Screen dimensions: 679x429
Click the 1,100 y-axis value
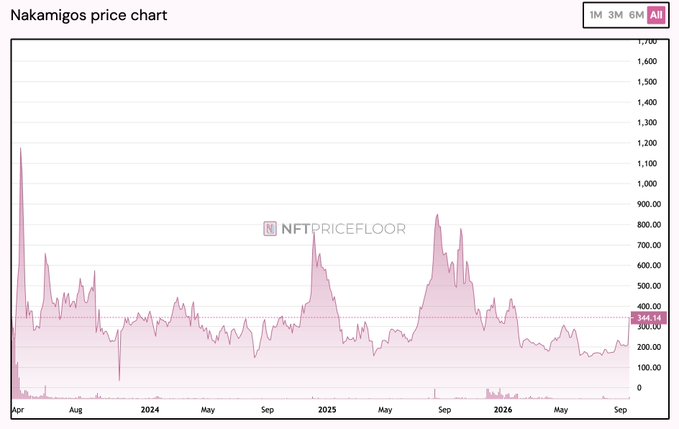647,163
